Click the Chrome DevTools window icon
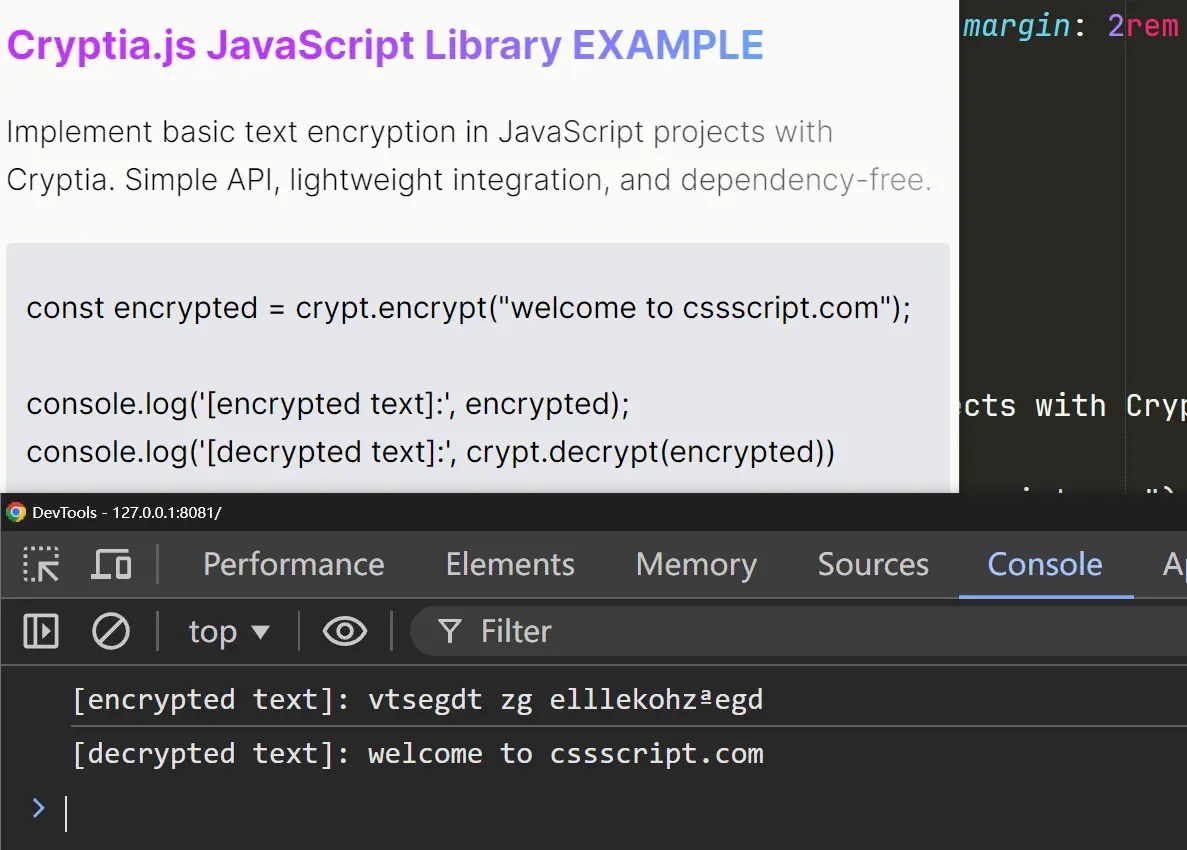This screenshot has width=1187, height=850. tap(15, 512)
